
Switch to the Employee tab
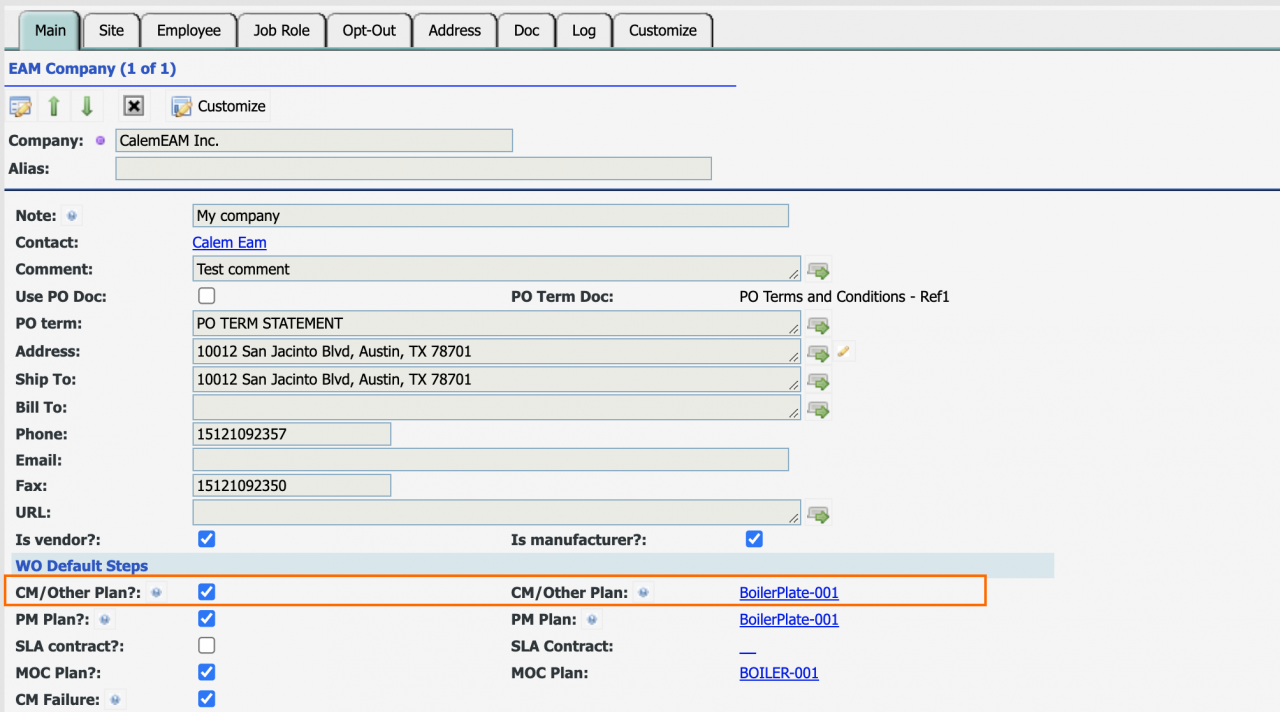click(x=188, y=30)
